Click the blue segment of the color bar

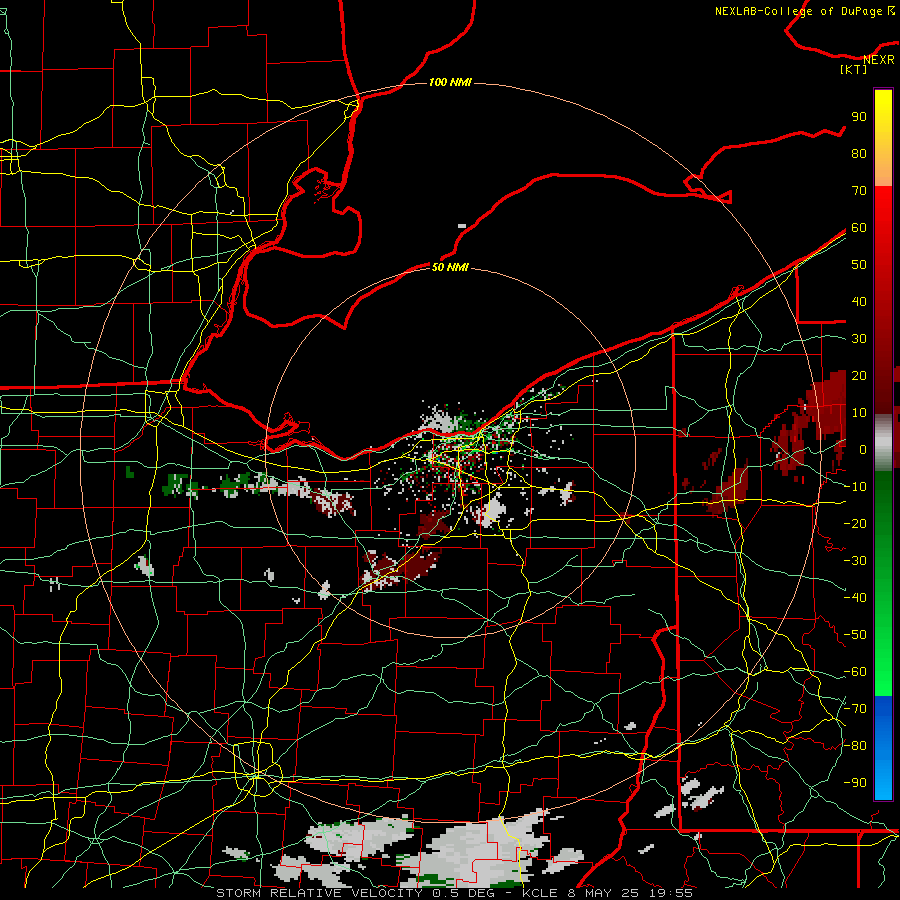click(x=883, y=748)
